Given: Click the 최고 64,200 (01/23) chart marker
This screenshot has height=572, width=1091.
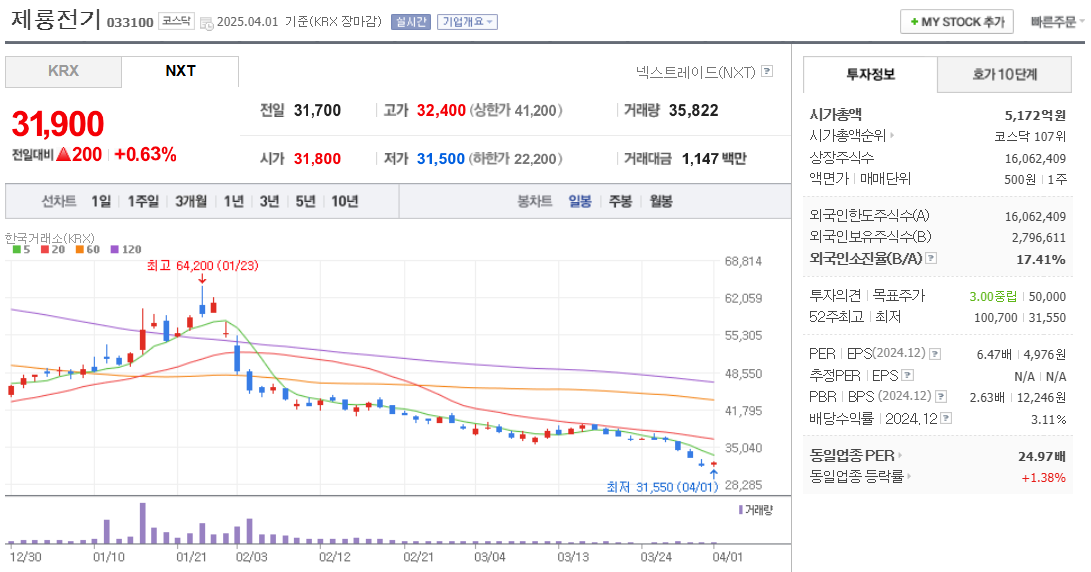Looking at the screenshot, I should click(x=202, y=266).
